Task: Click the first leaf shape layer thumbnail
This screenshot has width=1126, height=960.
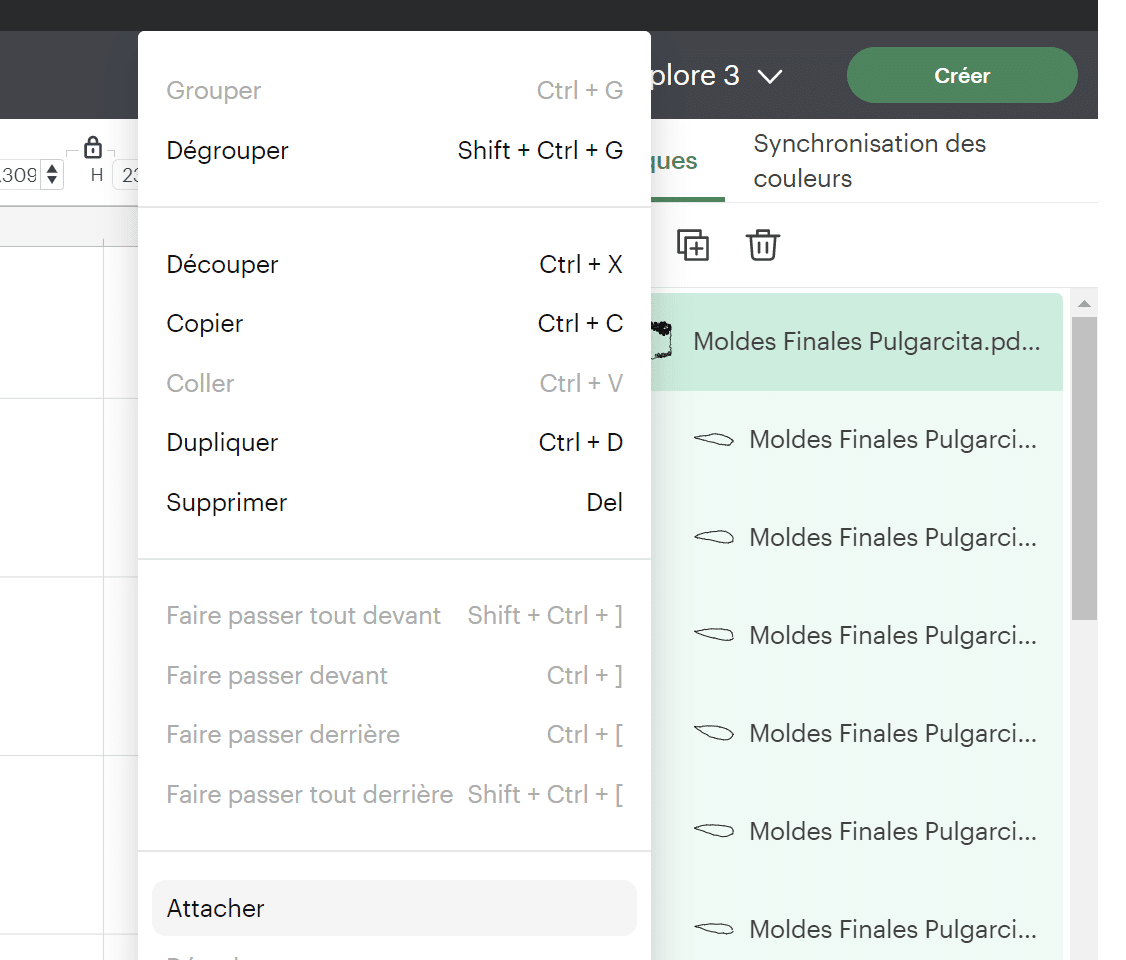Action: click(714, 439)
